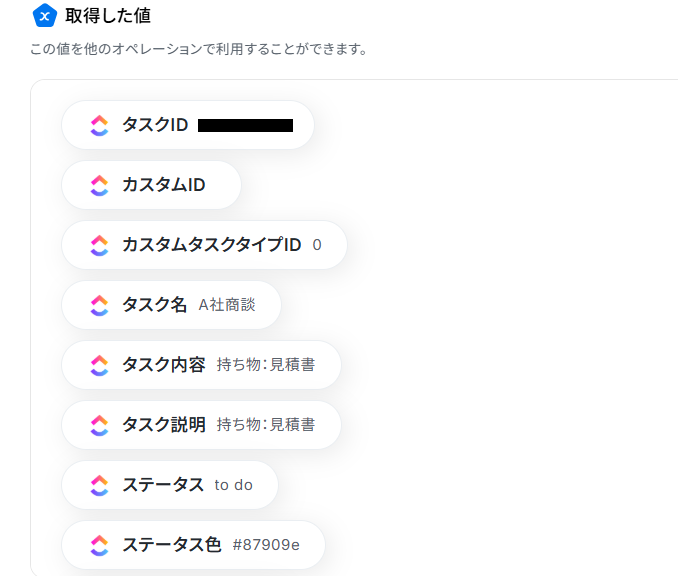Pick the タスク名 label
The height and width of the screenshot is (576, 678).
[x=154, y=305]
